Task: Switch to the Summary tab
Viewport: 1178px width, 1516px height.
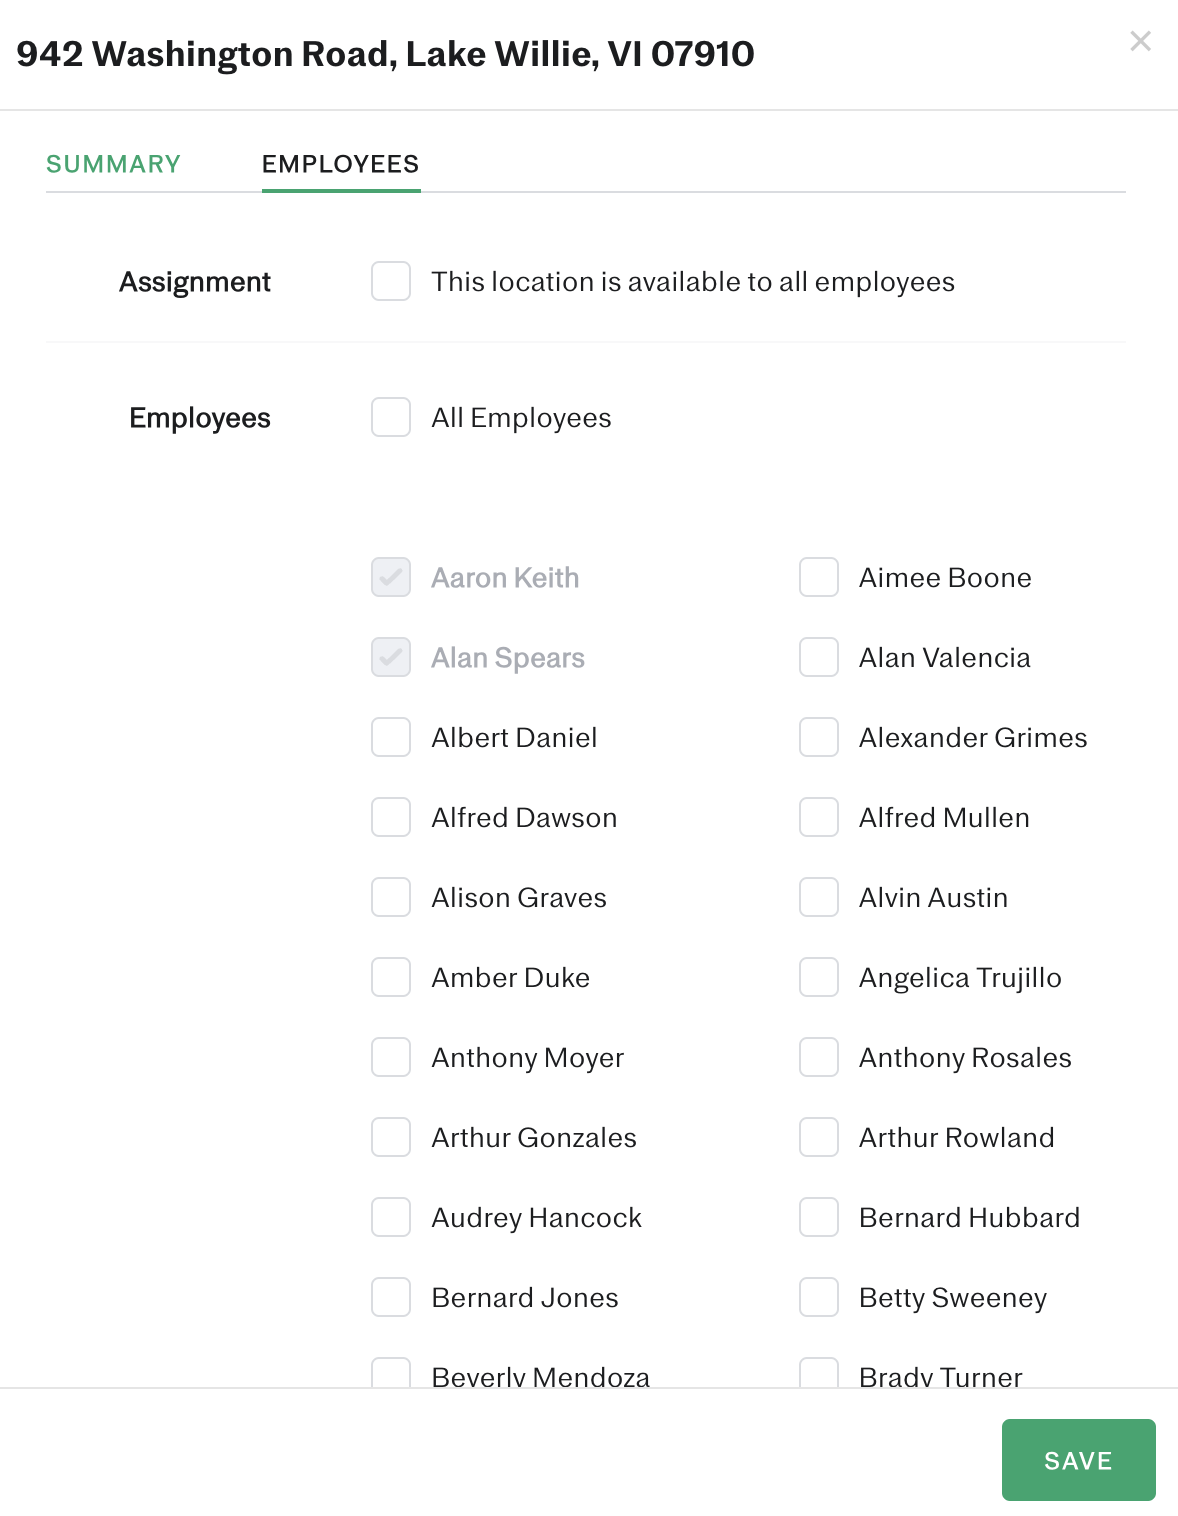Action: tap(113, 164)
